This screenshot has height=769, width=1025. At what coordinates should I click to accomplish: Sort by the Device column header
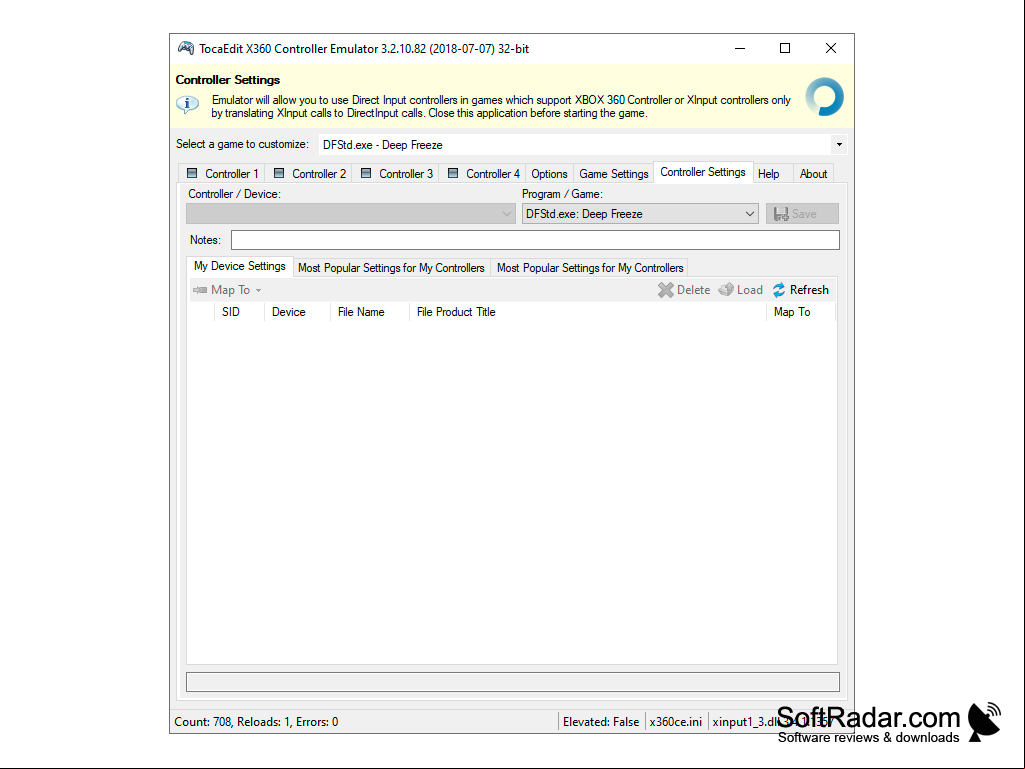(297, 312)
